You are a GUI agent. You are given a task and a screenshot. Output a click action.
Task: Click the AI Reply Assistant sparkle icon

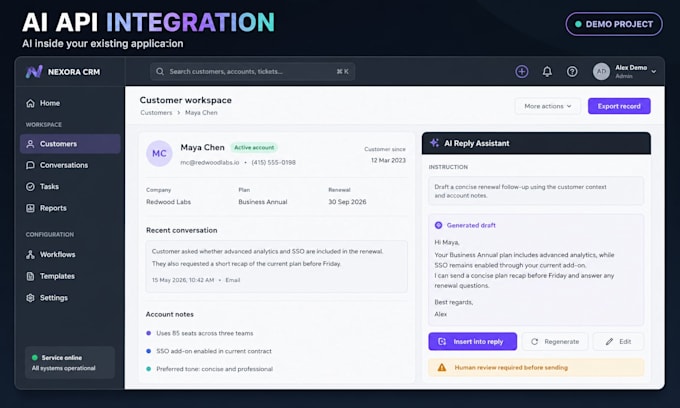coord(435,143)
